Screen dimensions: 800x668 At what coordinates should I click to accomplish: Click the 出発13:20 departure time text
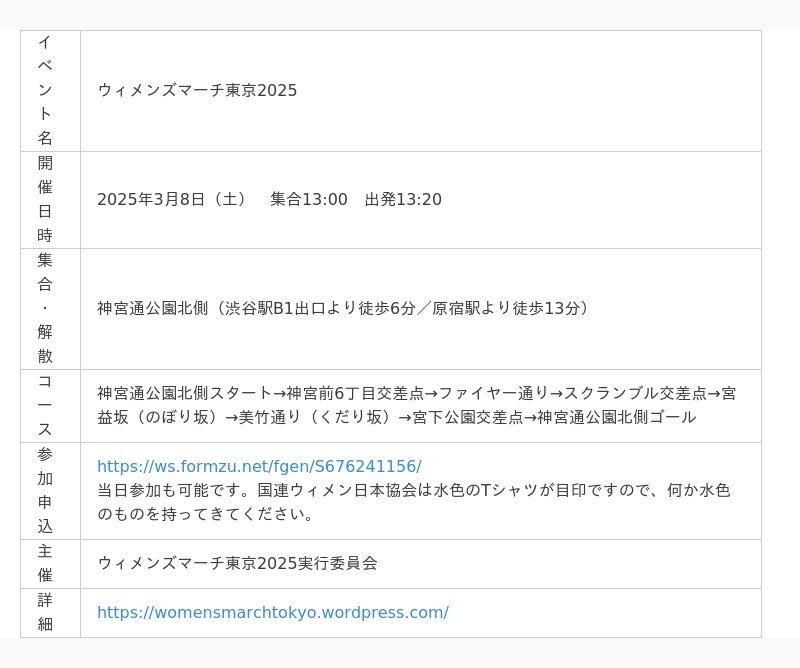403,199
